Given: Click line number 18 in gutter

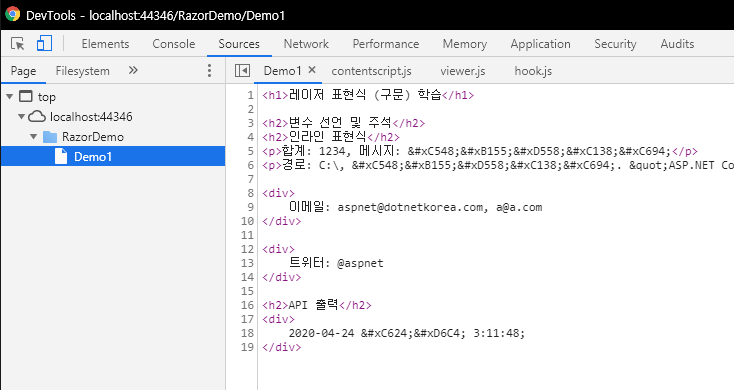Looking at the screenshot, I should [247, 333].
